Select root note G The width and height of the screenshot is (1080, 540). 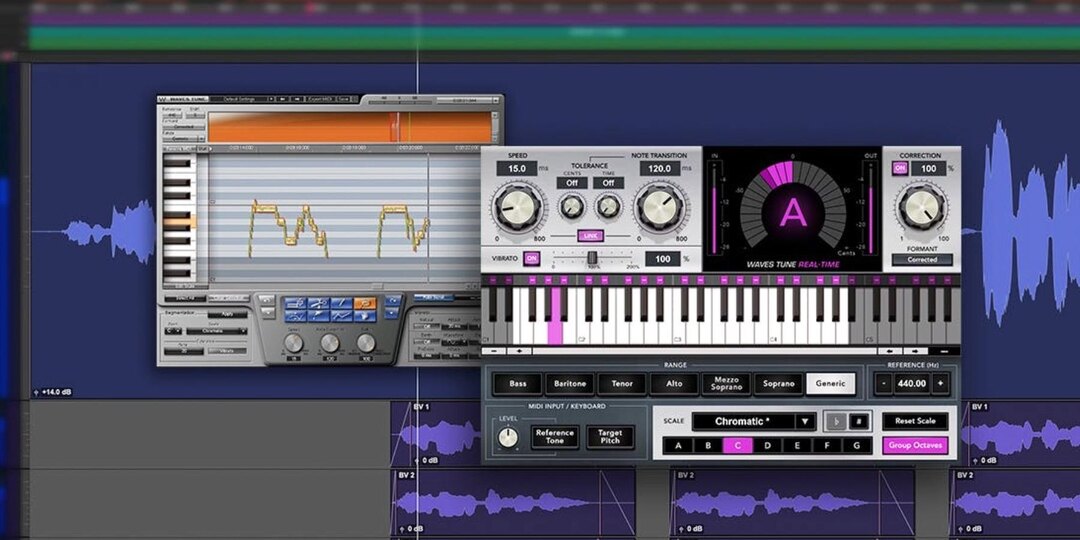click(857, 446)
